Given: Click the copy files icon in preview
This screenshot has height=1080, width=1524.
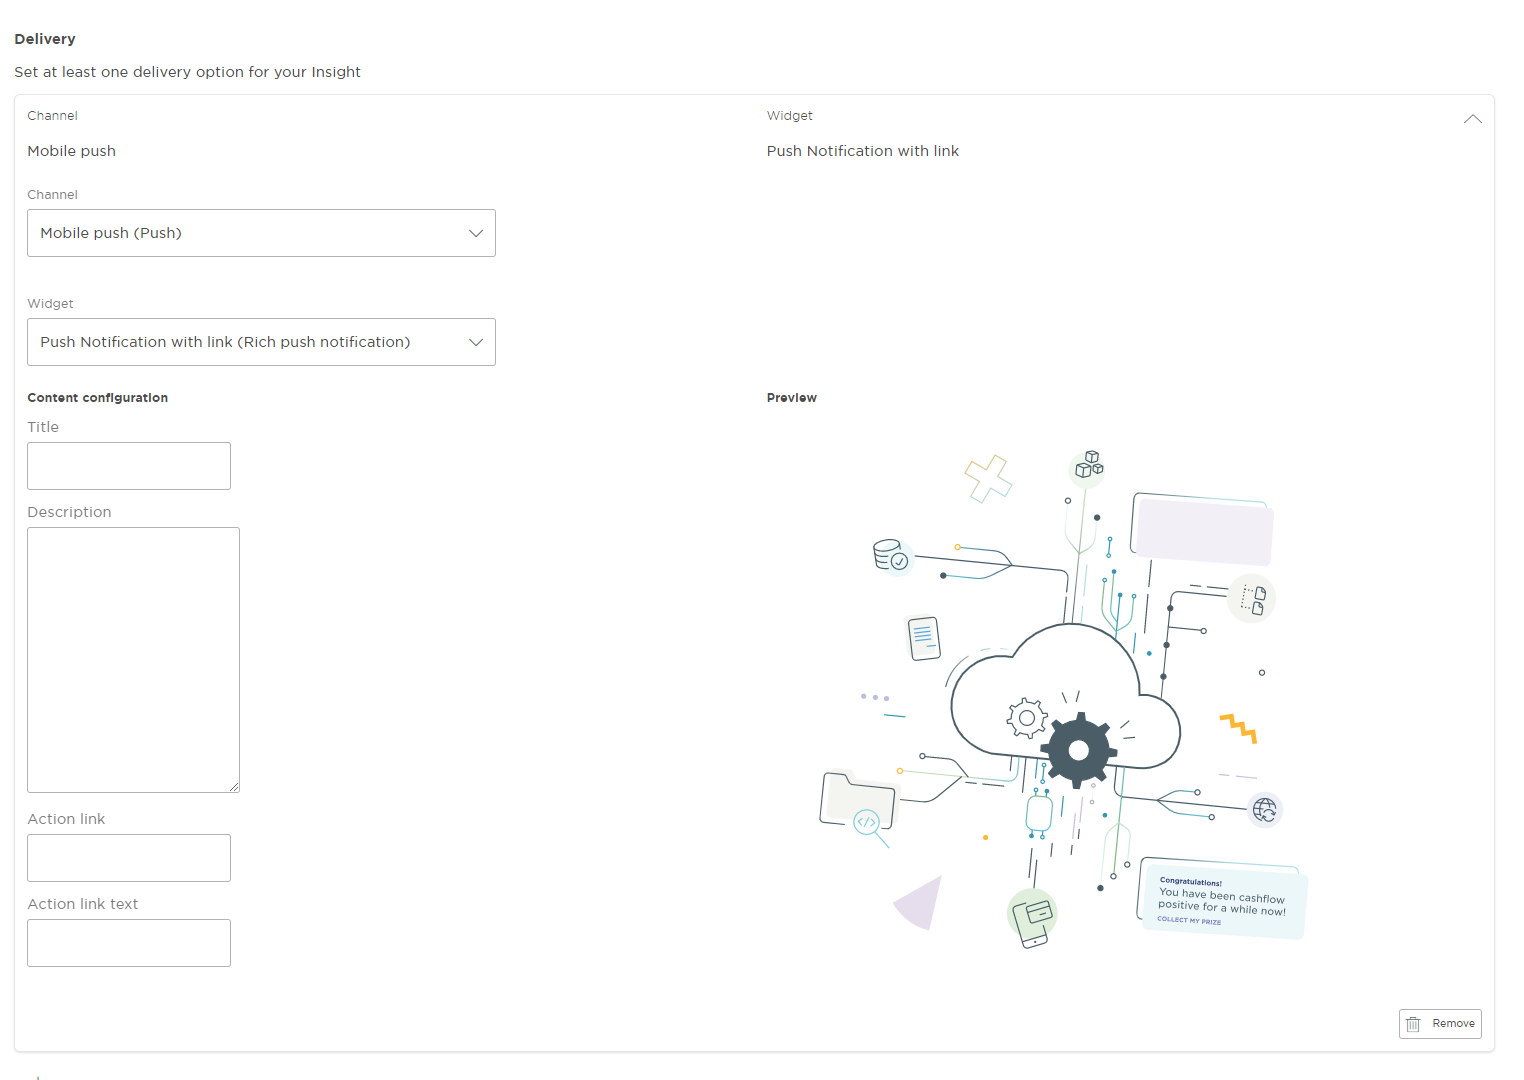Looking at the screenshot, I should click(x=1252, y=600).
